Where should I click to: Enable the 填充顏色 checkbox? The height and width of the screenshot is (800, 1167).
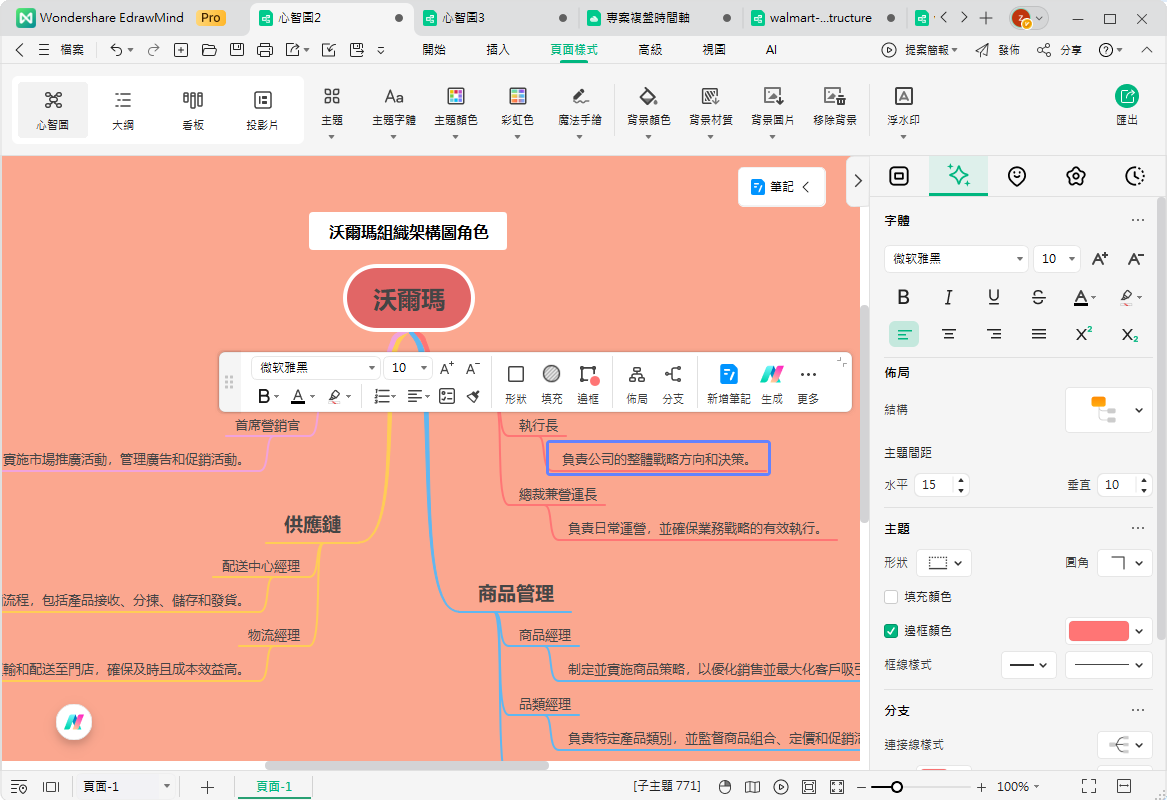(x=891, y=597)
